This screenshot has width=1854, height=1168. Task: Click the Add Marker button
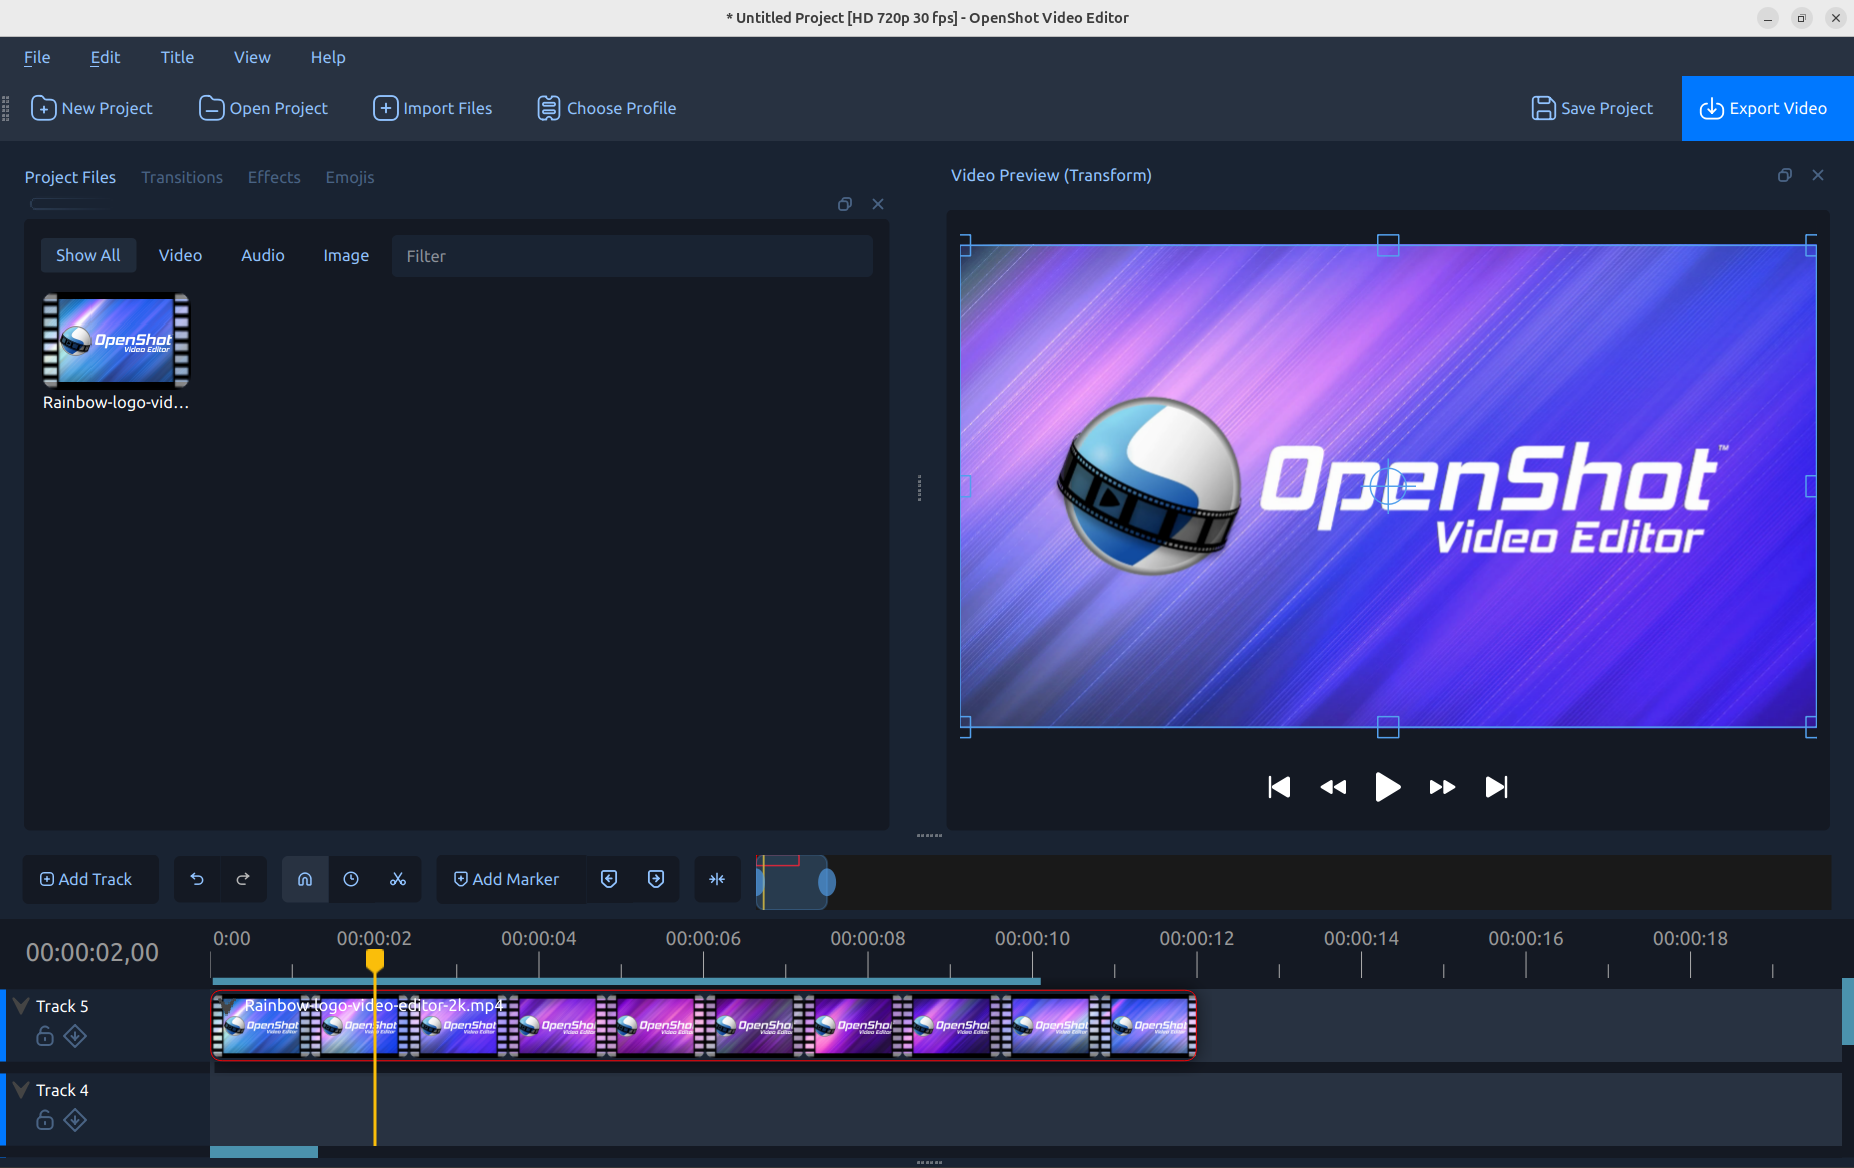tap(508, 879)
